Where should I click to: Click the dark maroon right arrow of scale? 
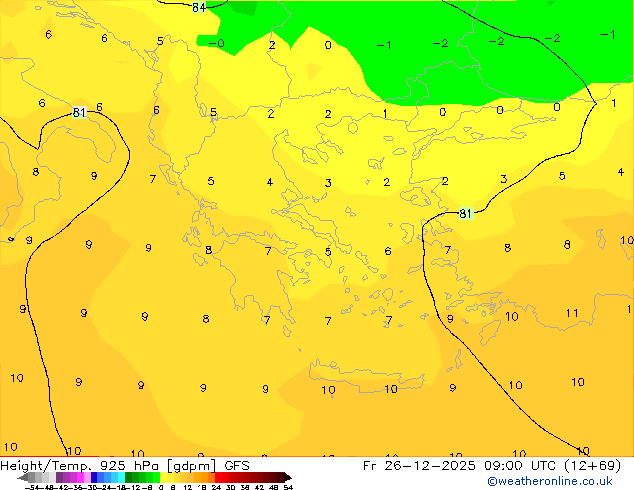point(287,478)
